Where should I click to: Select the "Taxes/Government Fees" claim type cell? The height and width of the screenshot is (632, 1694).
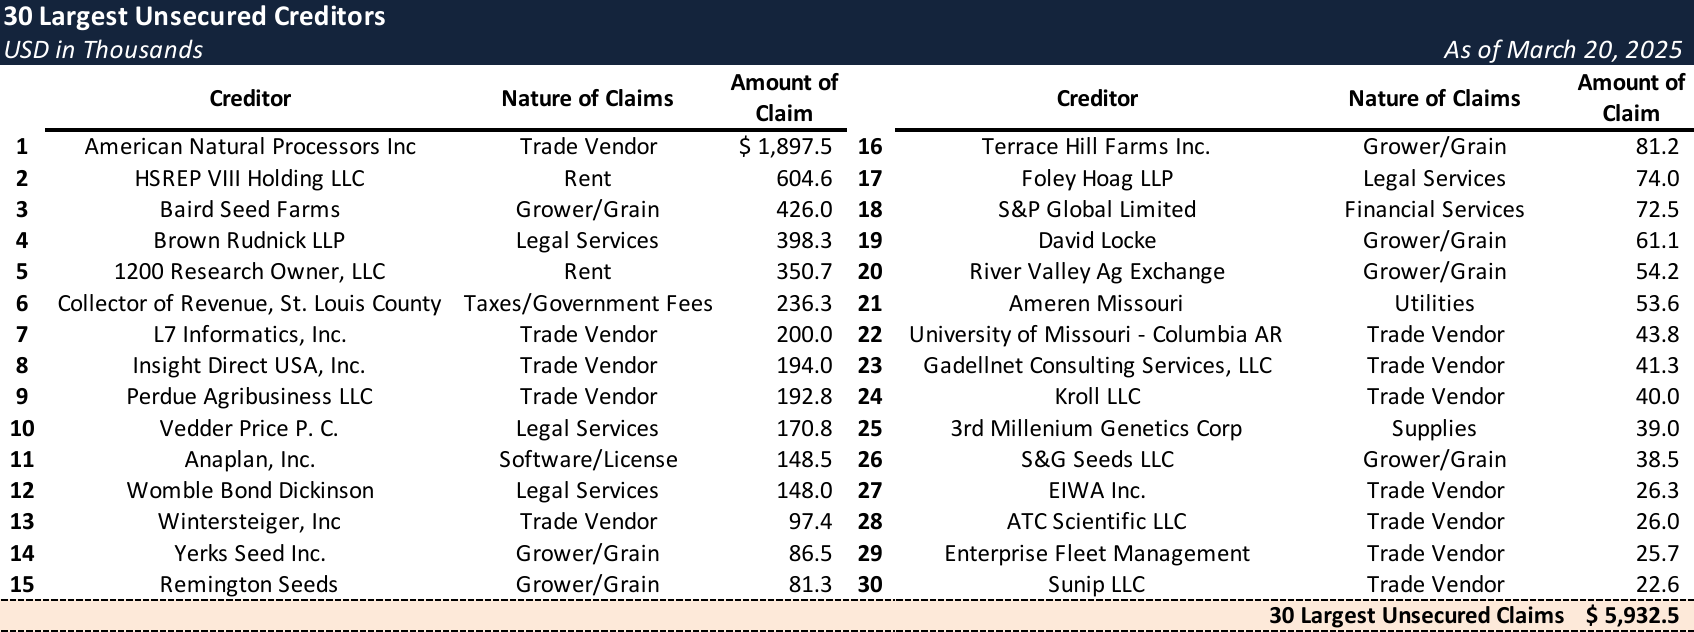point(588,303)
